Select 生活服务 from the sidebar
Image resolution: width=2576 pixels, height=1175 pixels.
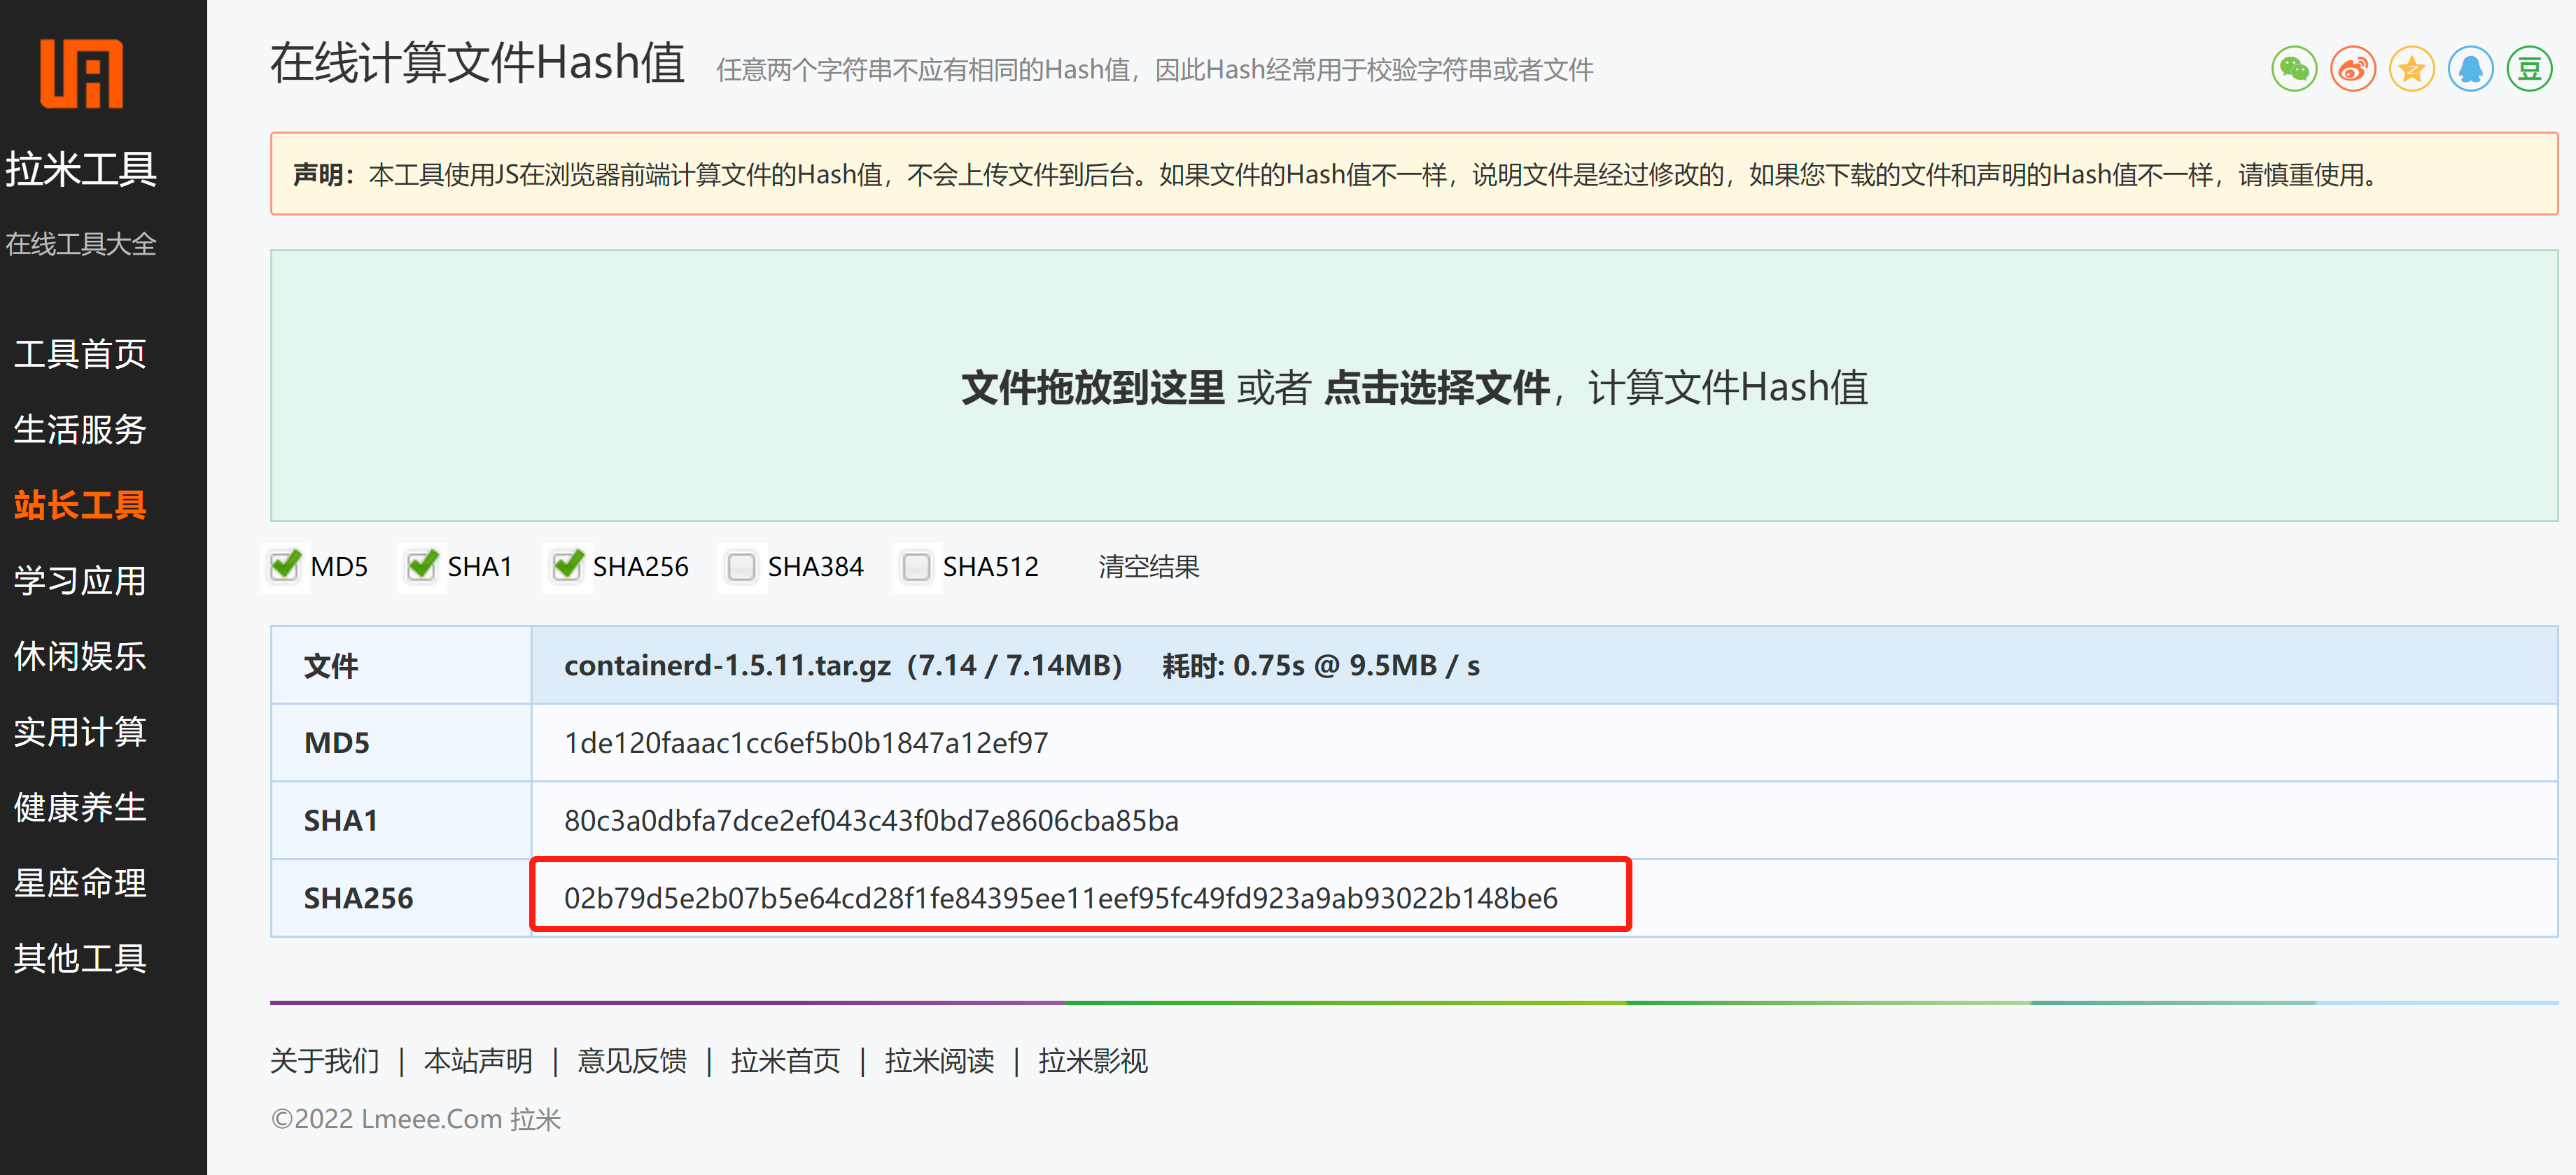click(80, 429)
